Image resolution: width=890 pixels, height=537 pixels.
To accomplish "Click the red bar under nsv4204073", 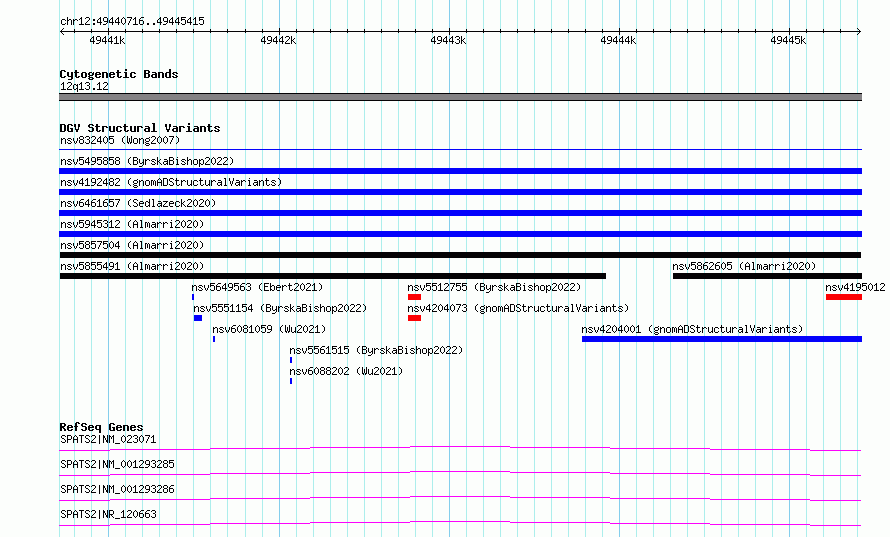I will click(x=414, y=318).
